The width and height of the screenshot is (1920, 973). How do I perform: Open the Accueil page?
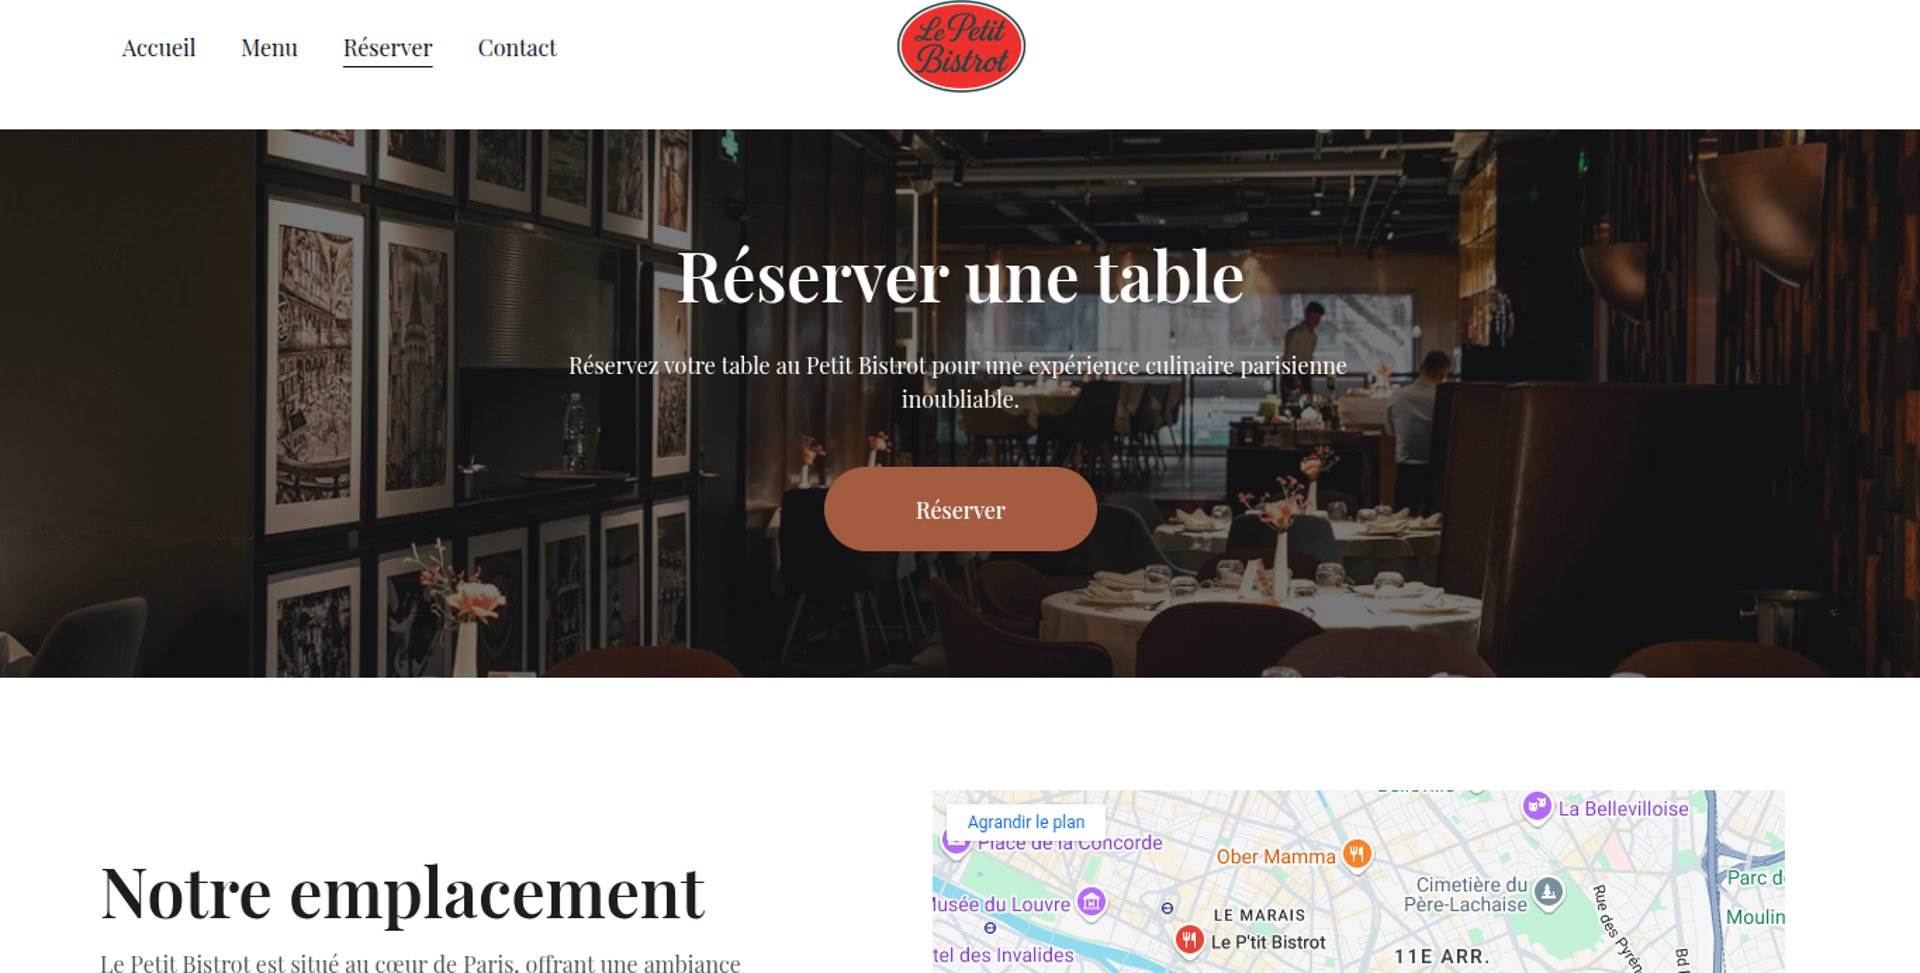(158, 48)
